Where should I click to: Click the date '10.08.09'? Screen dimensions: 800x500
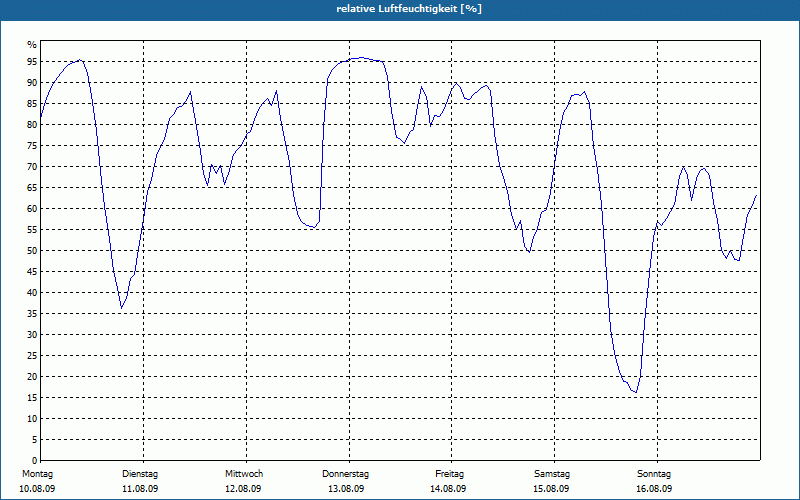point(37,489)
